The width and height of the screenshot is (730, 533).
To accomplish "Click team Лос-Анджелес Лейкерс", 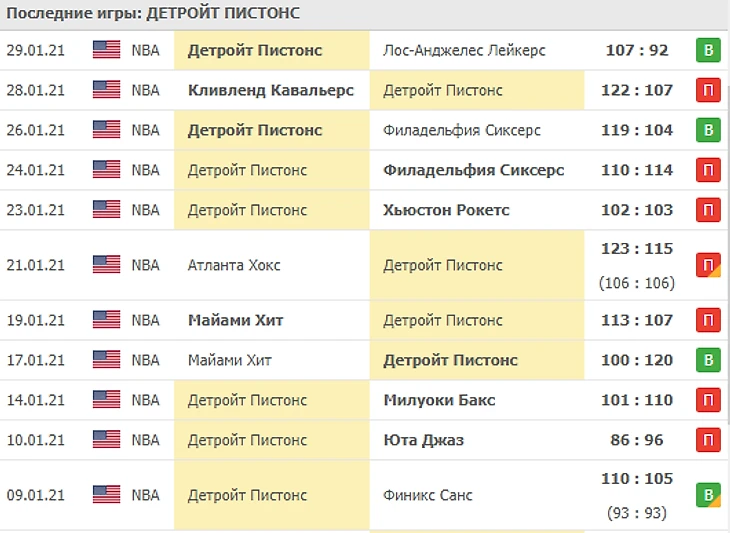I will pyautogui.click(x=464, y=50).
